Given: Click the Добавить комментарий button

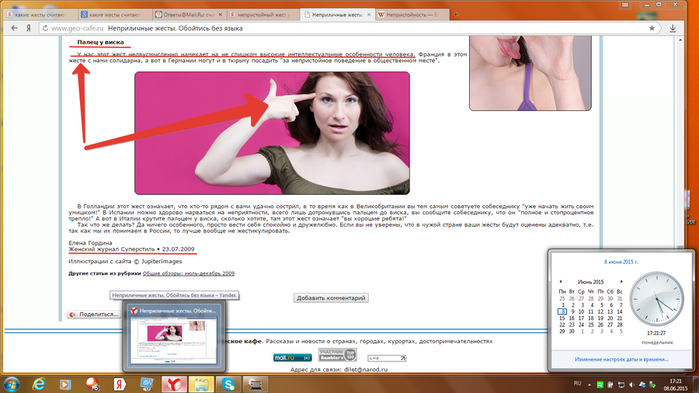Looking at the screenshot, I should point(331,298).
